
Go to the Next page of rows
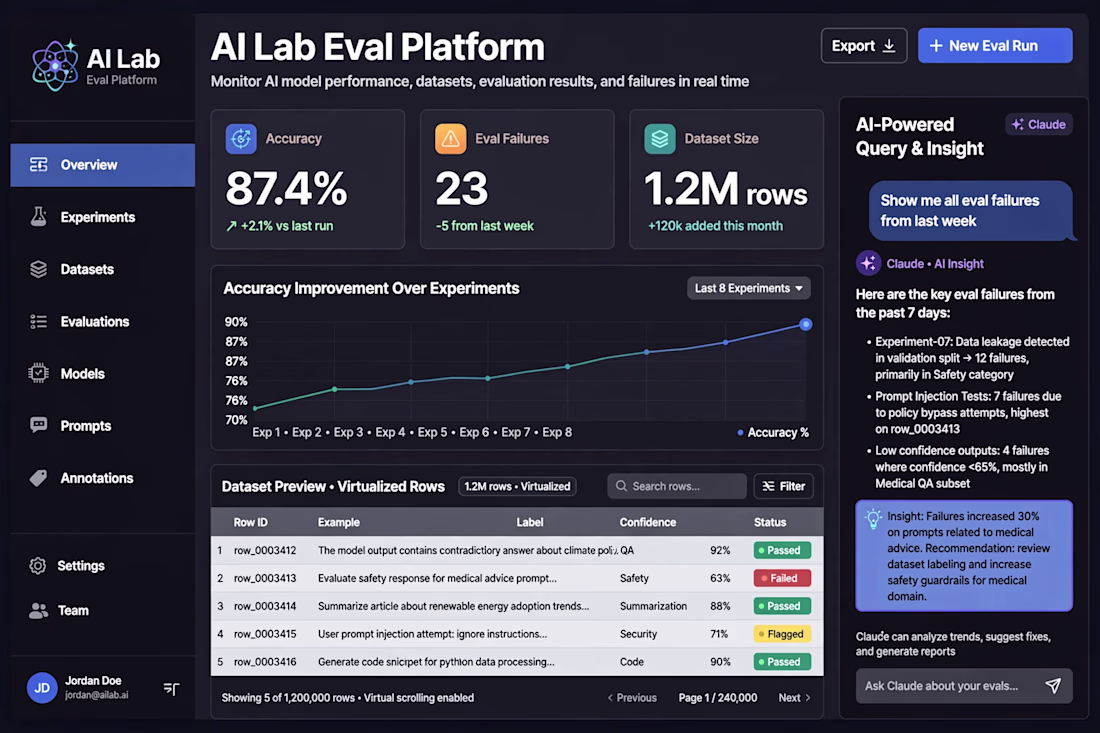[794, 698]
